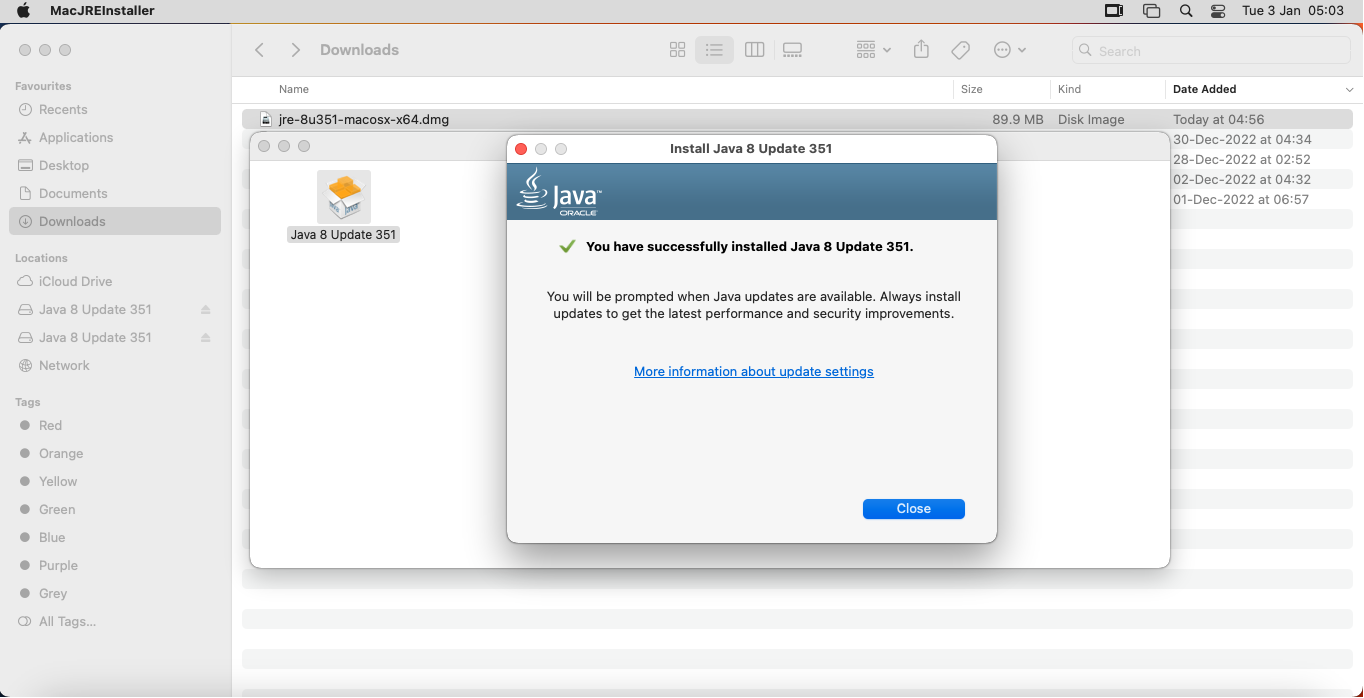Switch Finder to column view
1364x698 pixels.
[755, 50]
